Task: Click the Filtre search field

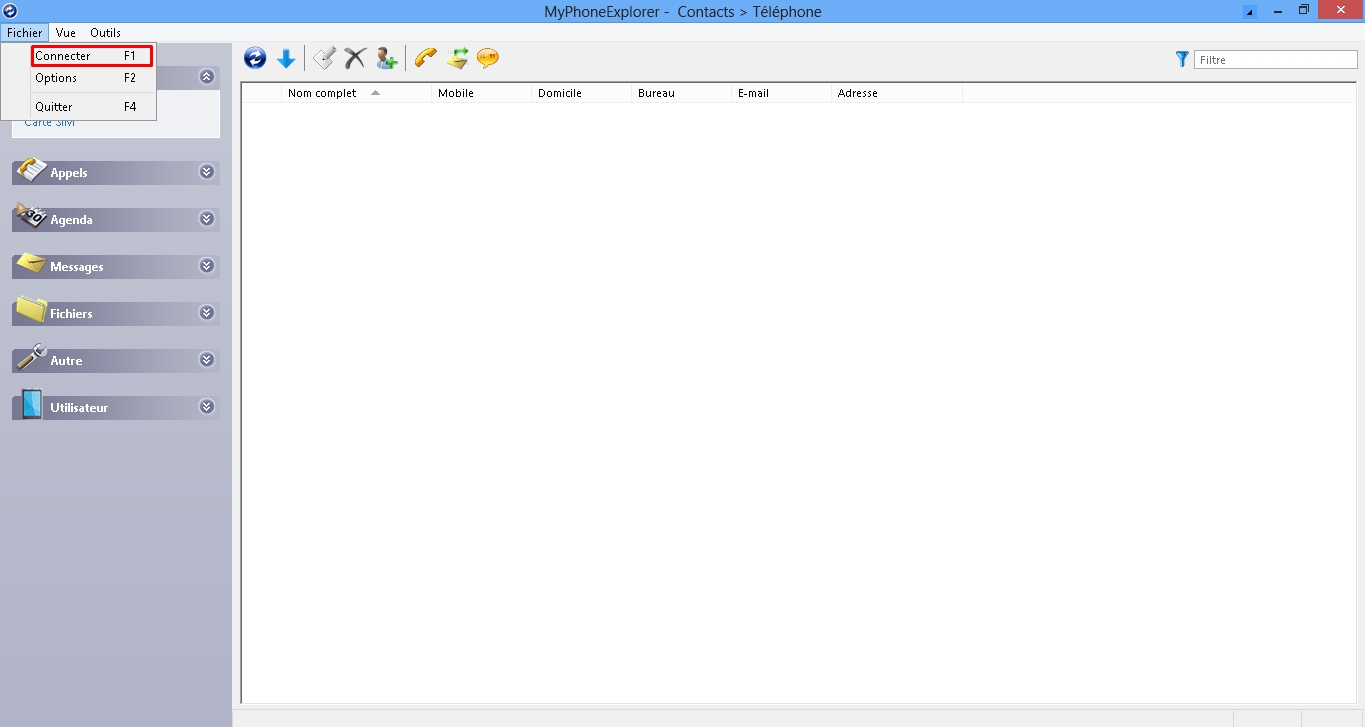Action: pos(1275,60)
